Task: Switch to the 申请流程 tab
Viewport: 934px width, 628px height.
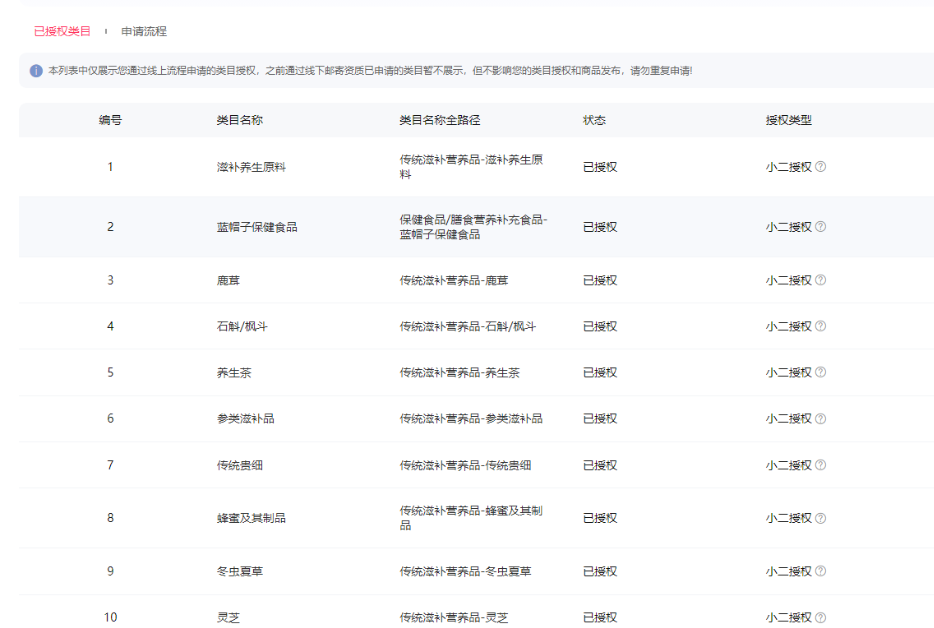Action: pos(144,31)
